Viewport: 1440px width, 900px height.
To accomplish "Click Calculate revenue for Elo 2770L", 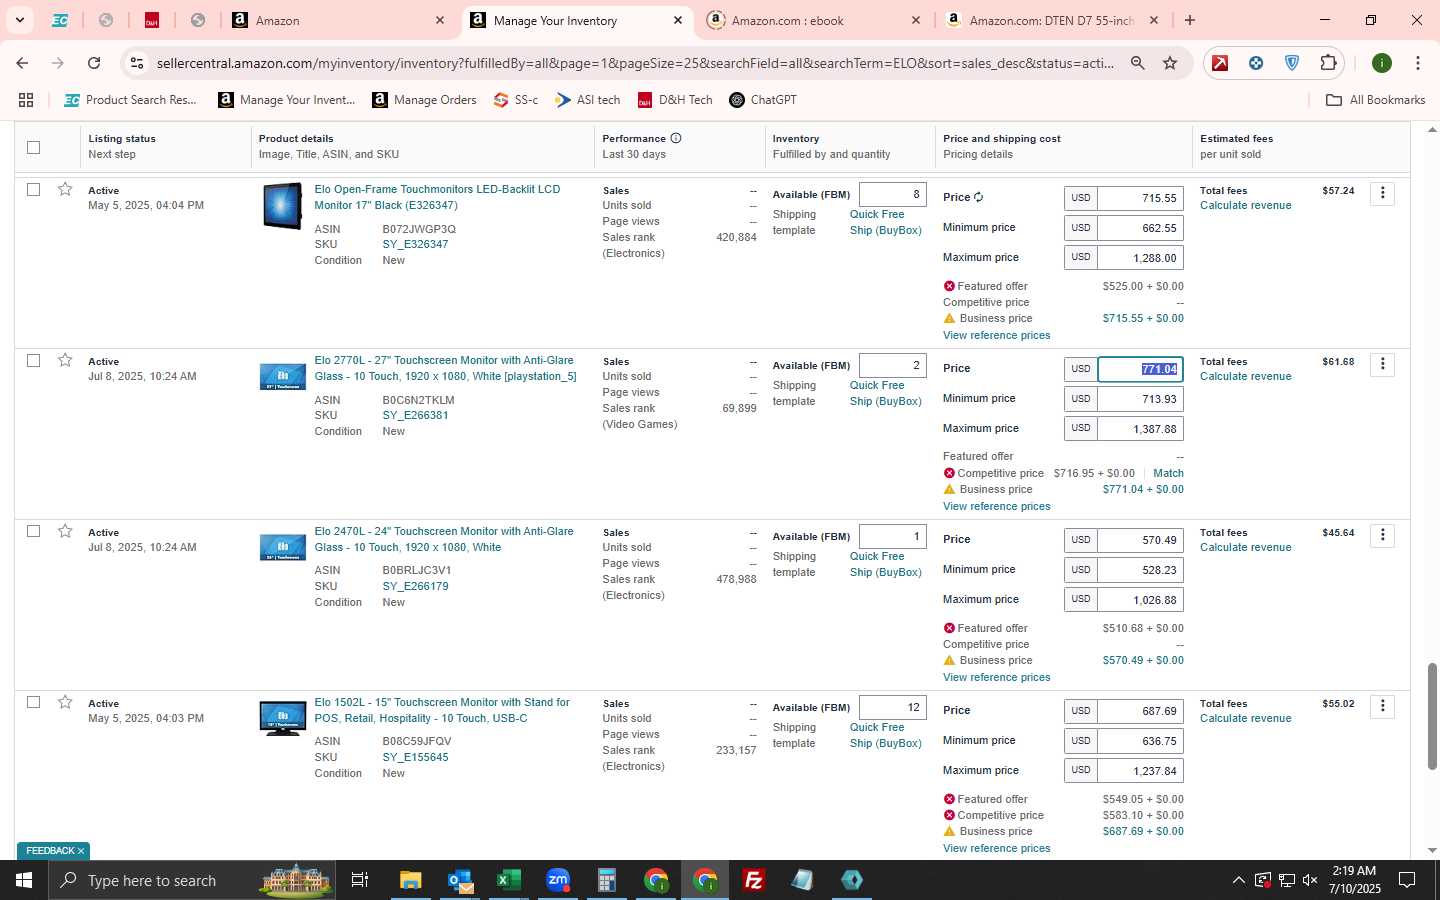I will [1245, 377].
